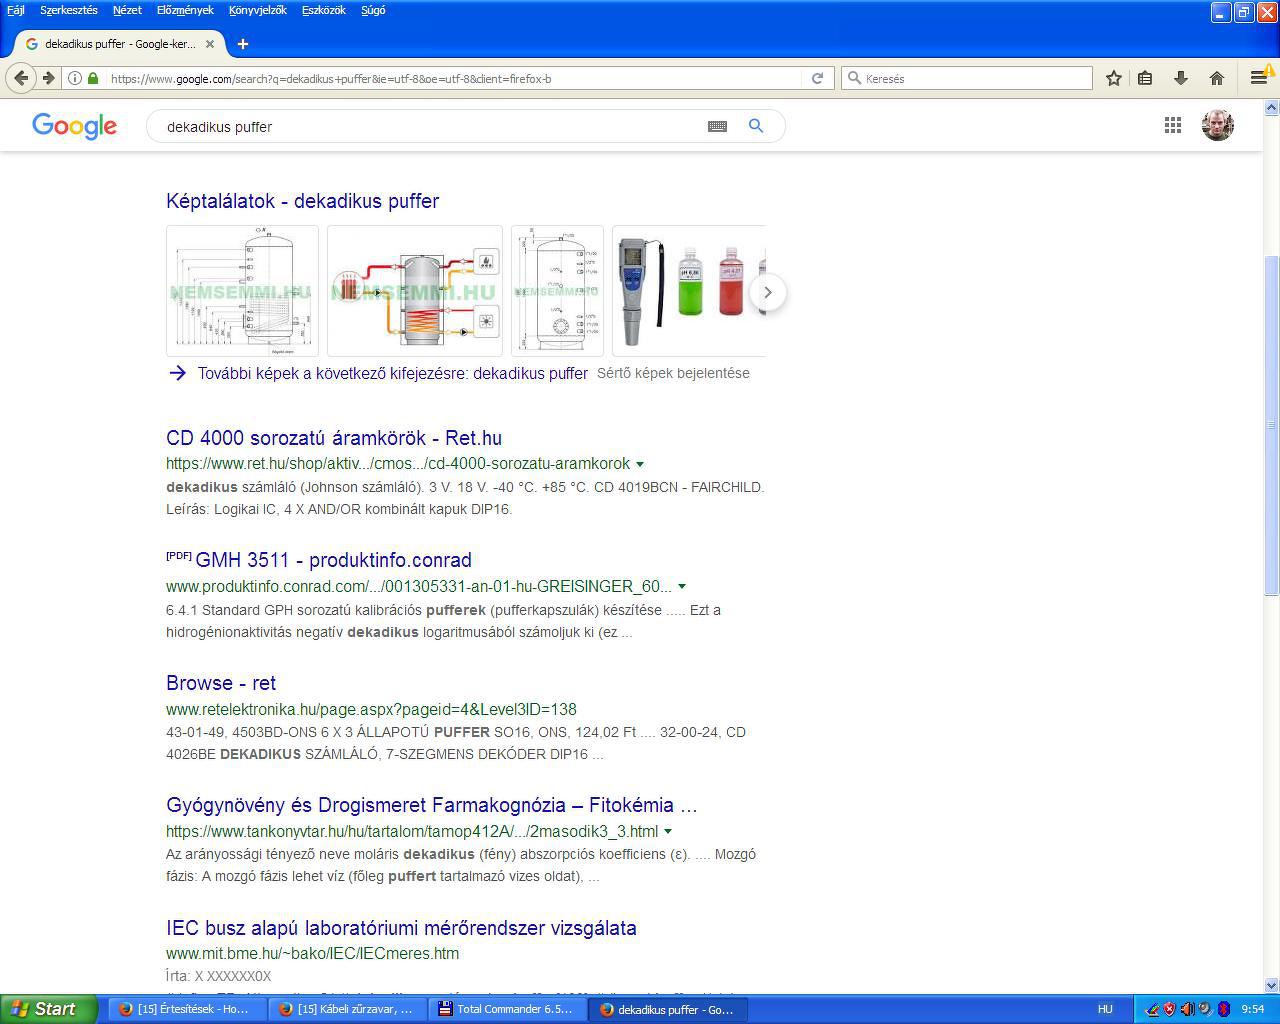The image size is (1280, 1024).
Task: Click the www.mit.bme.hu/~bako/IEC/IECmeres.htm URL text
Action: point(312,954)
